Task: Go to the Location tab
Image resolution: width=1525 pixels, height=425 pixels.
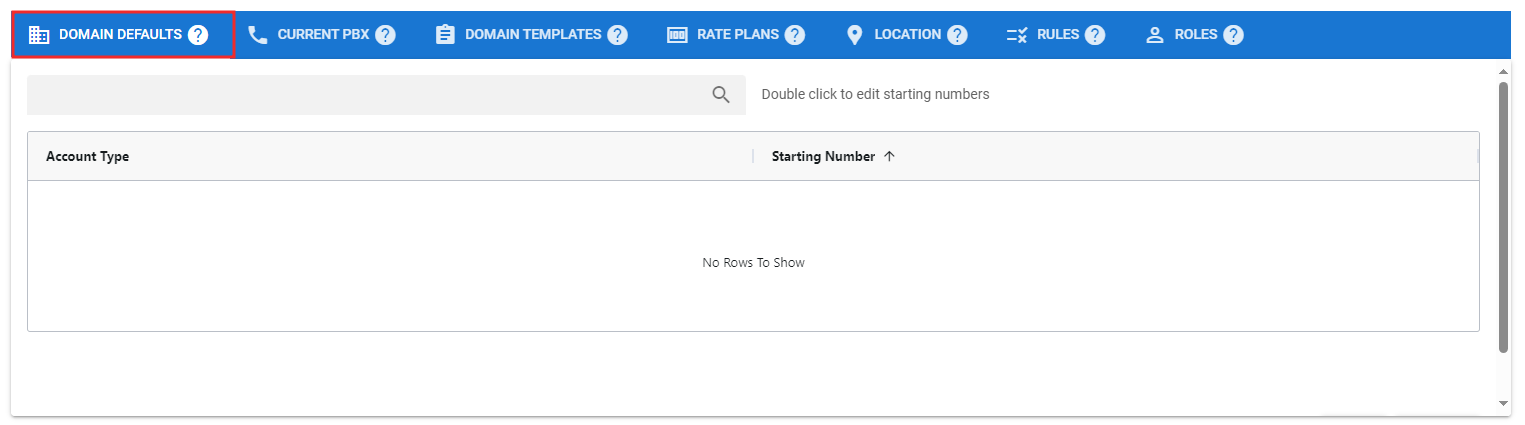Action: coord(906,35)
